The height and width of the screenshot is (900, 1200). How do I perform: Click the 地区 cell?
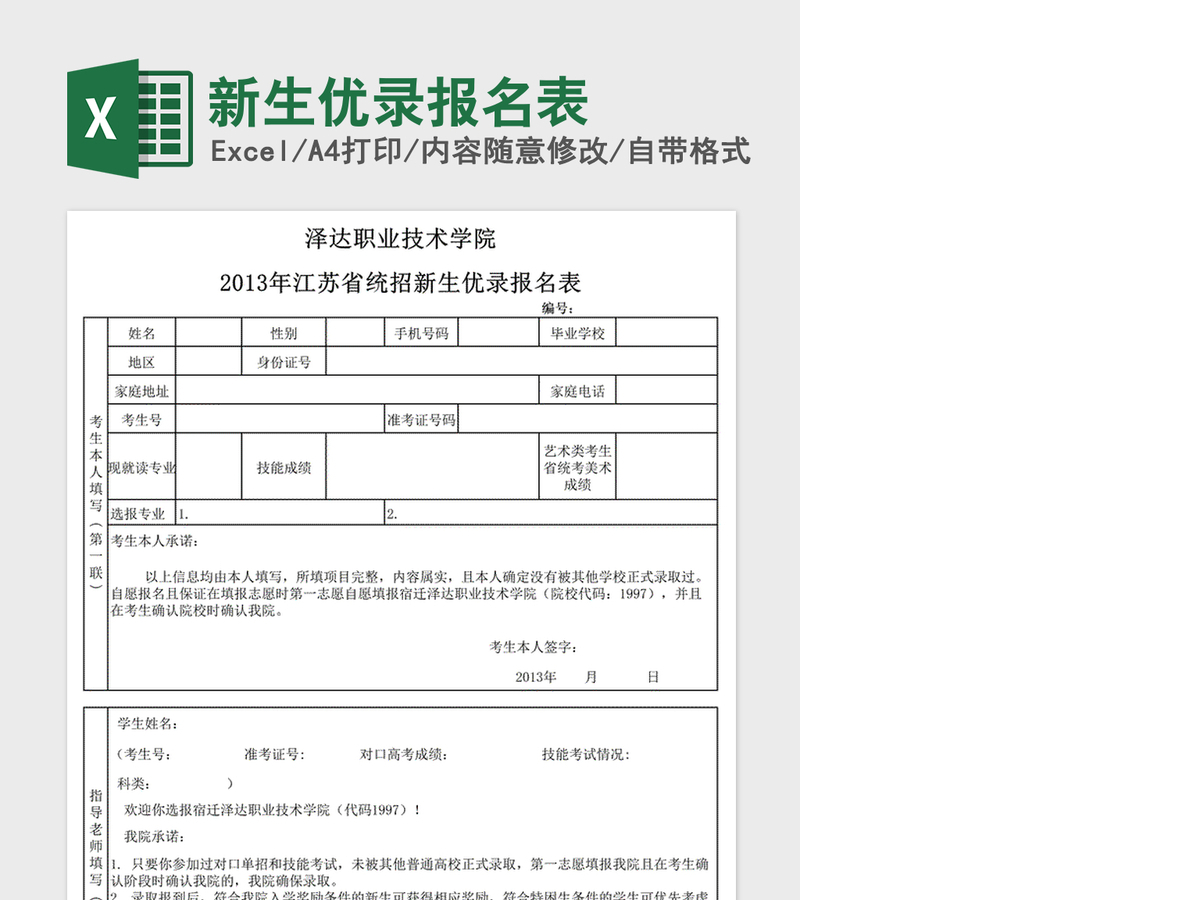[x=142, y=362]
